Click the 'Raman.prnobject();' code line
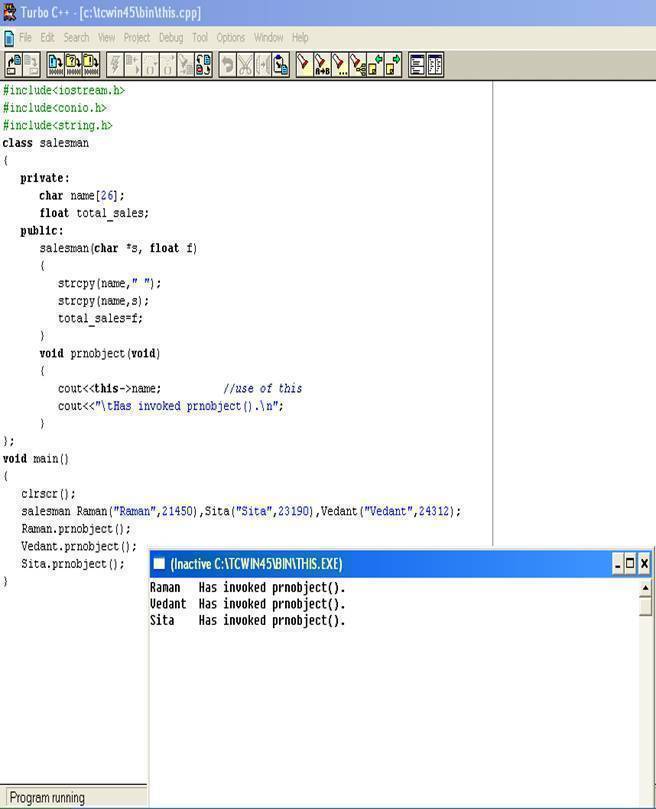This screenshot has height=809, width=656. [x=76, y=529]
